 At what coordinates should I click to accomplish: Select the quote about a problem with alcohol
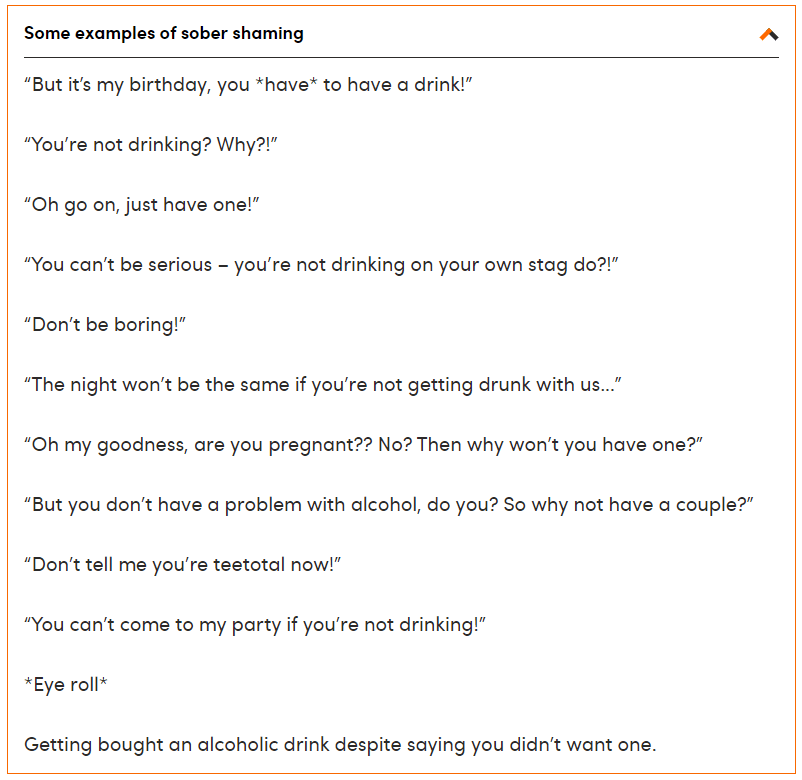(x=388, y=505)
